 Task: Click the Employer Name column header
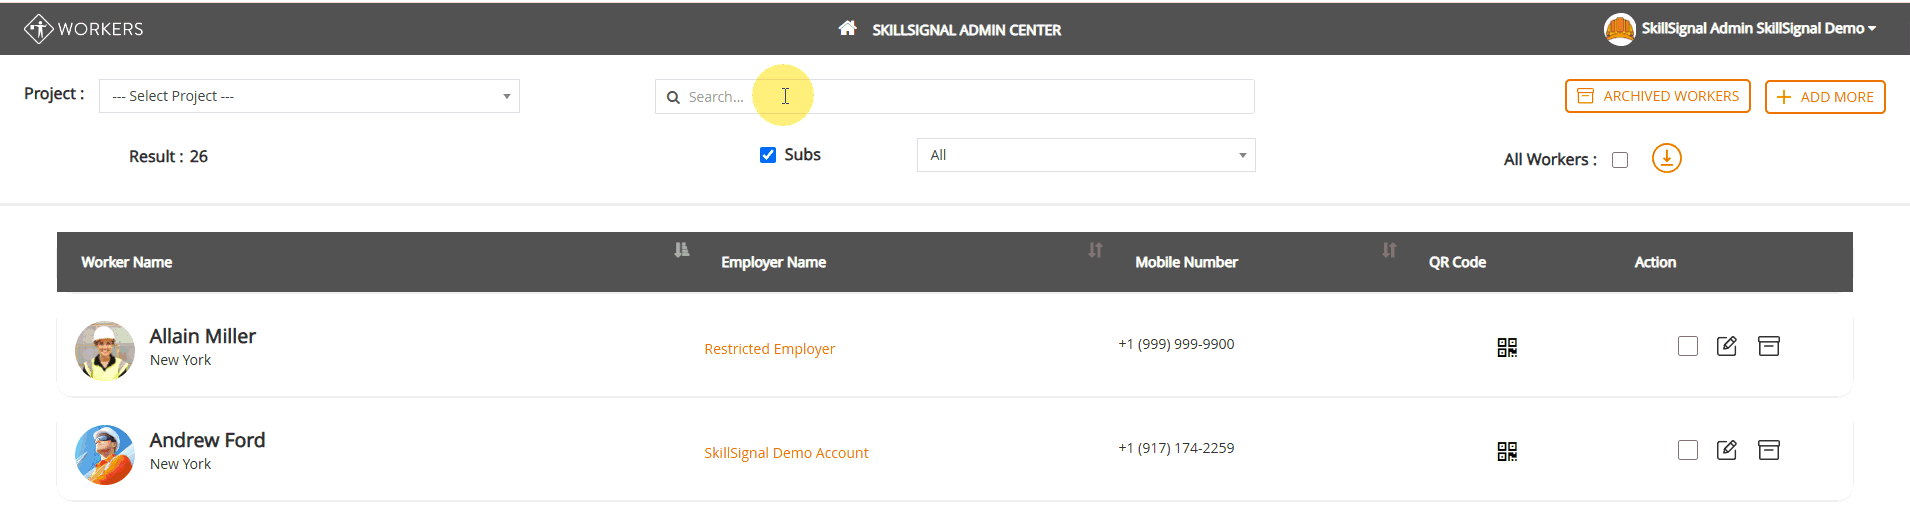tap(773, 262)
